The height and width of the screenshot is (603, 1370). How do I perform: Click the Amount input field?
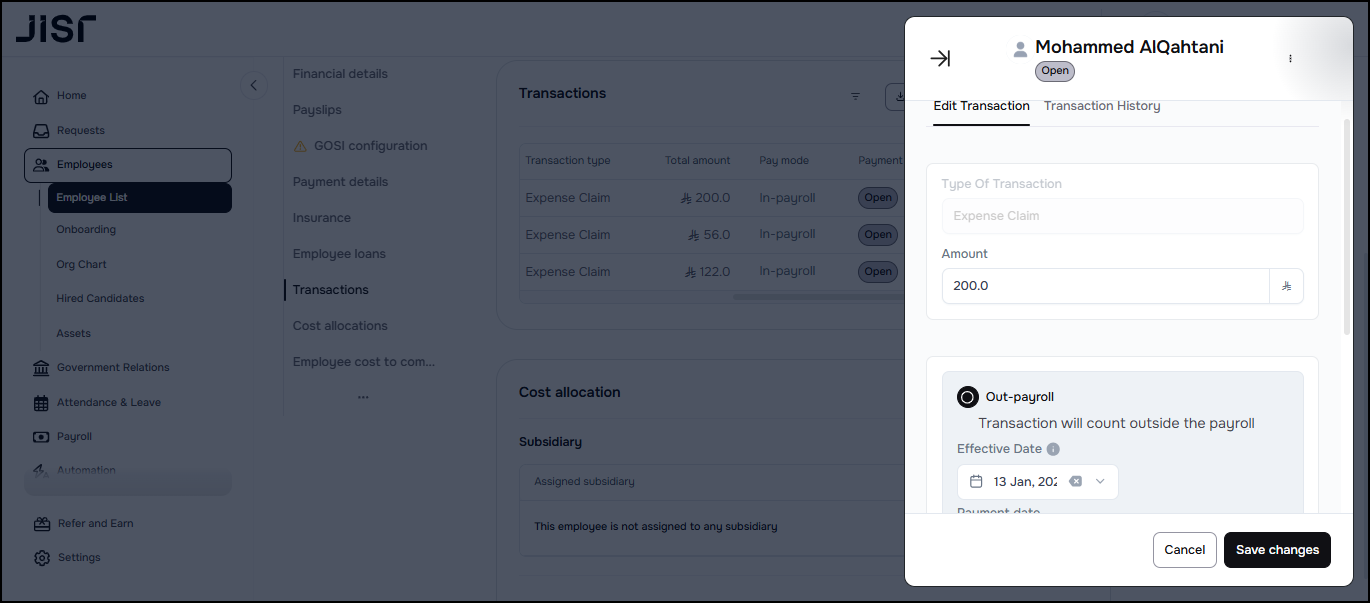pos(1104,286)
